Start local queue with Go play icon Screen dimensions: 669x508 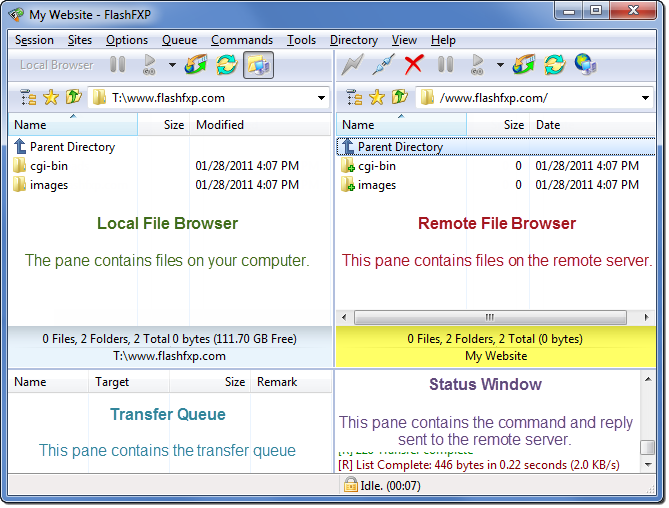click(149, 65)
